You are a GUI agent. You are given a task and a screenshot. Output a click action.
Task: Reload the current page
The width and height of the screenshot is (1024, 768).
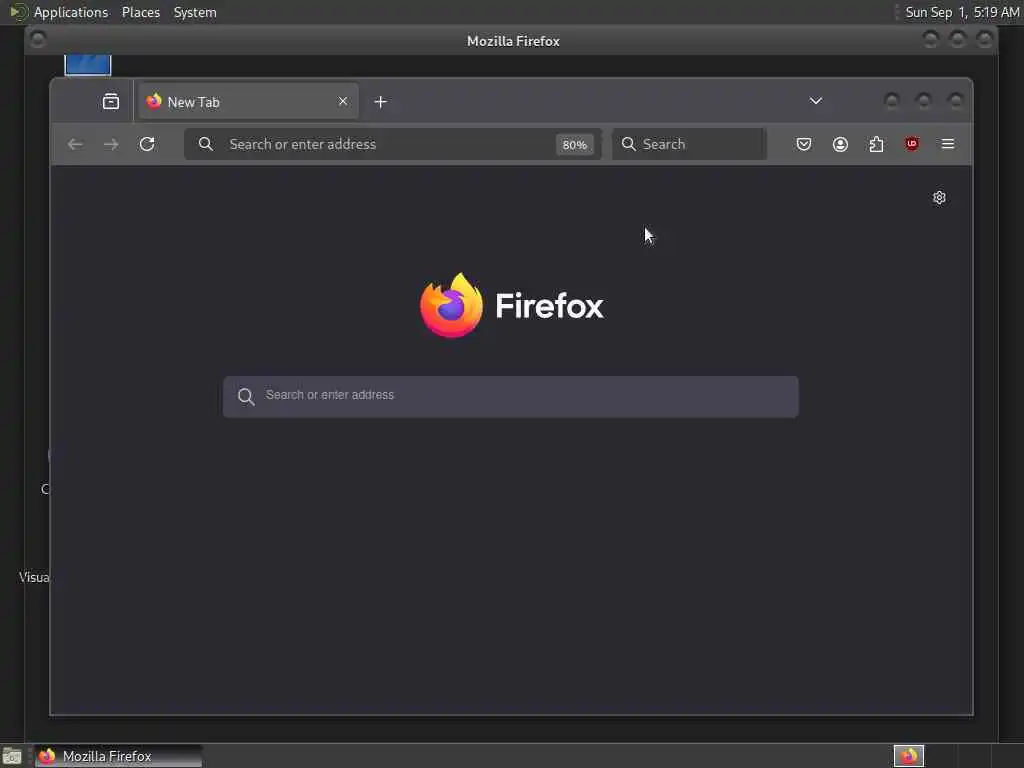tap(147, 144)
